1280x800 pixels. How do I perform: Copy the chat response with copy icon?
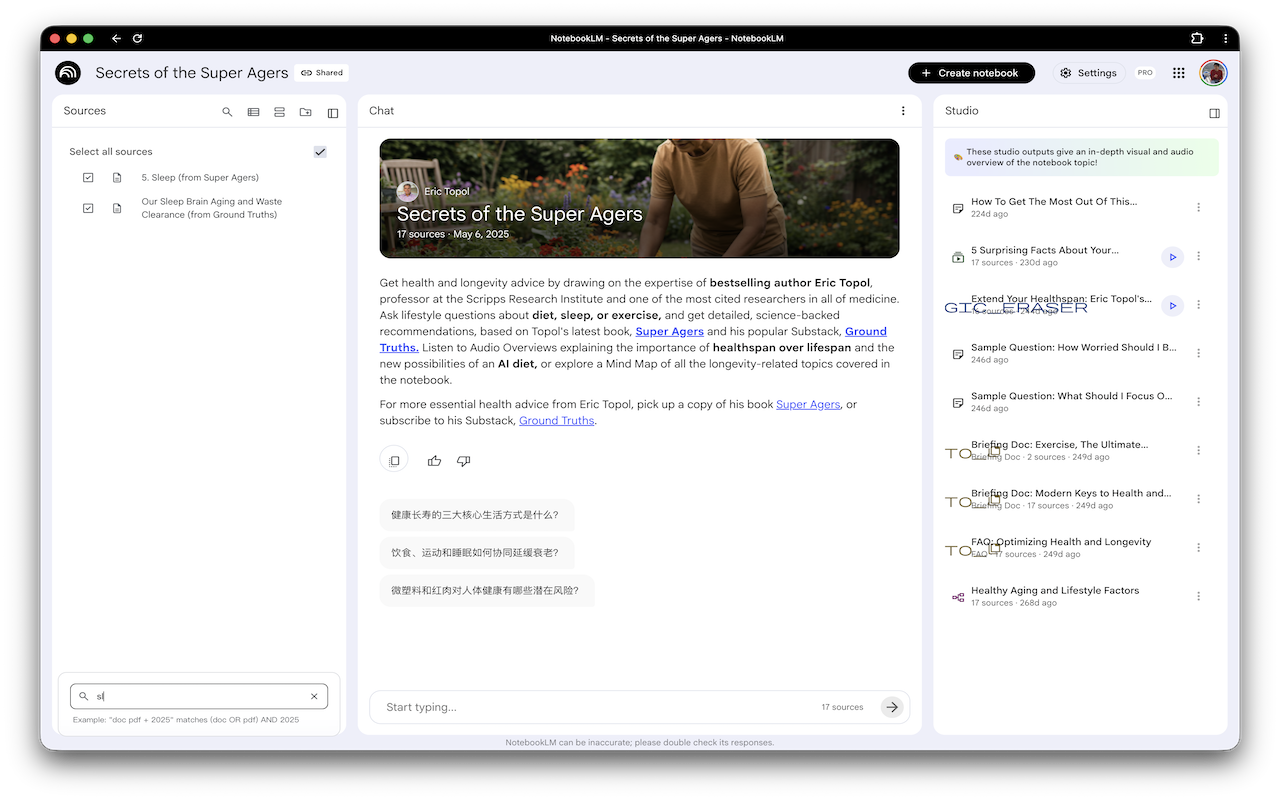pyautogui.click(x=394, y=460)
